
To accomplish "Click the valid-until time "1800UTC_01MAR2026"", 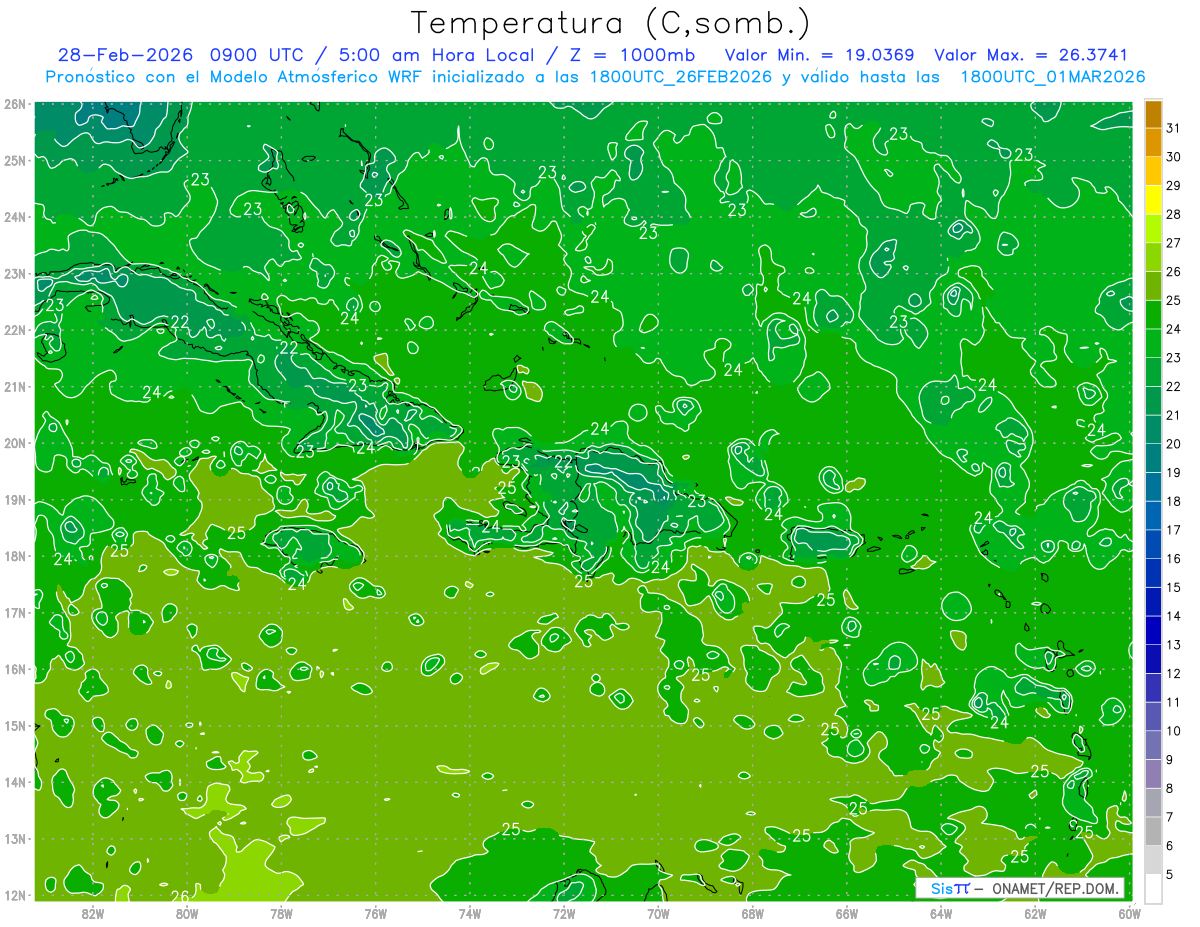I will pyautogui.click(x=1053, y=77).
